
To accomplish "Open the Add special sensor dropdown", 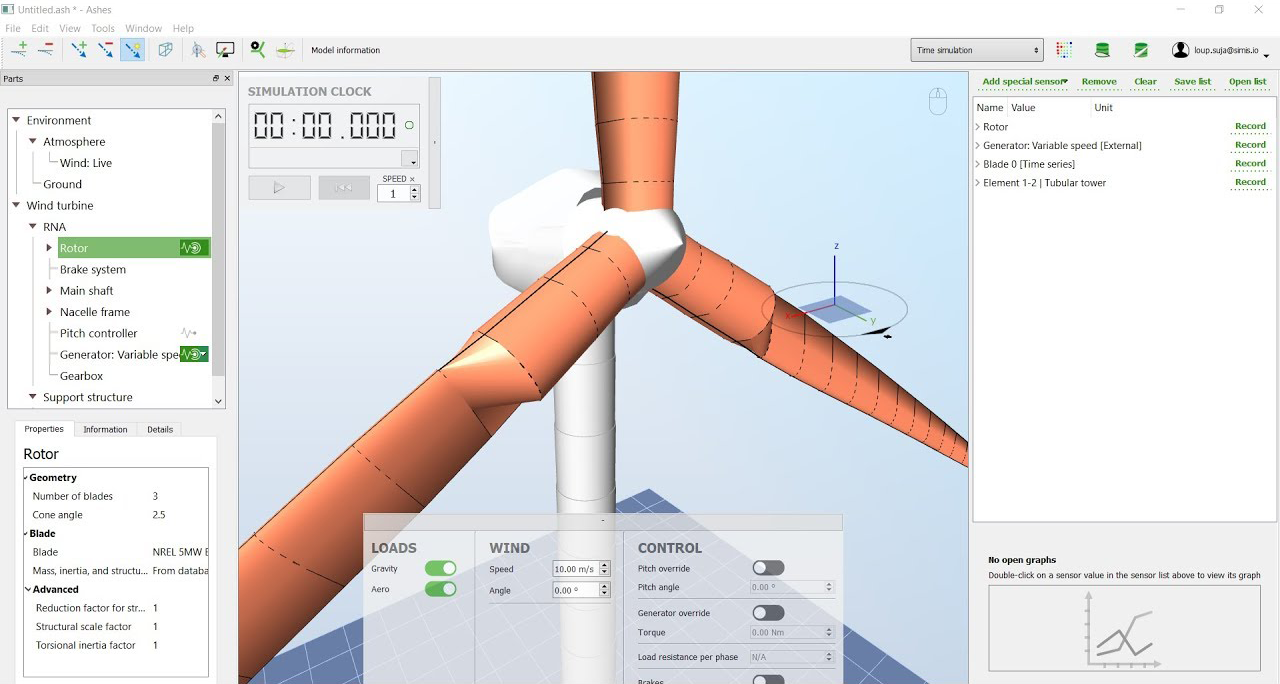I will click(x=1025, y=82).
